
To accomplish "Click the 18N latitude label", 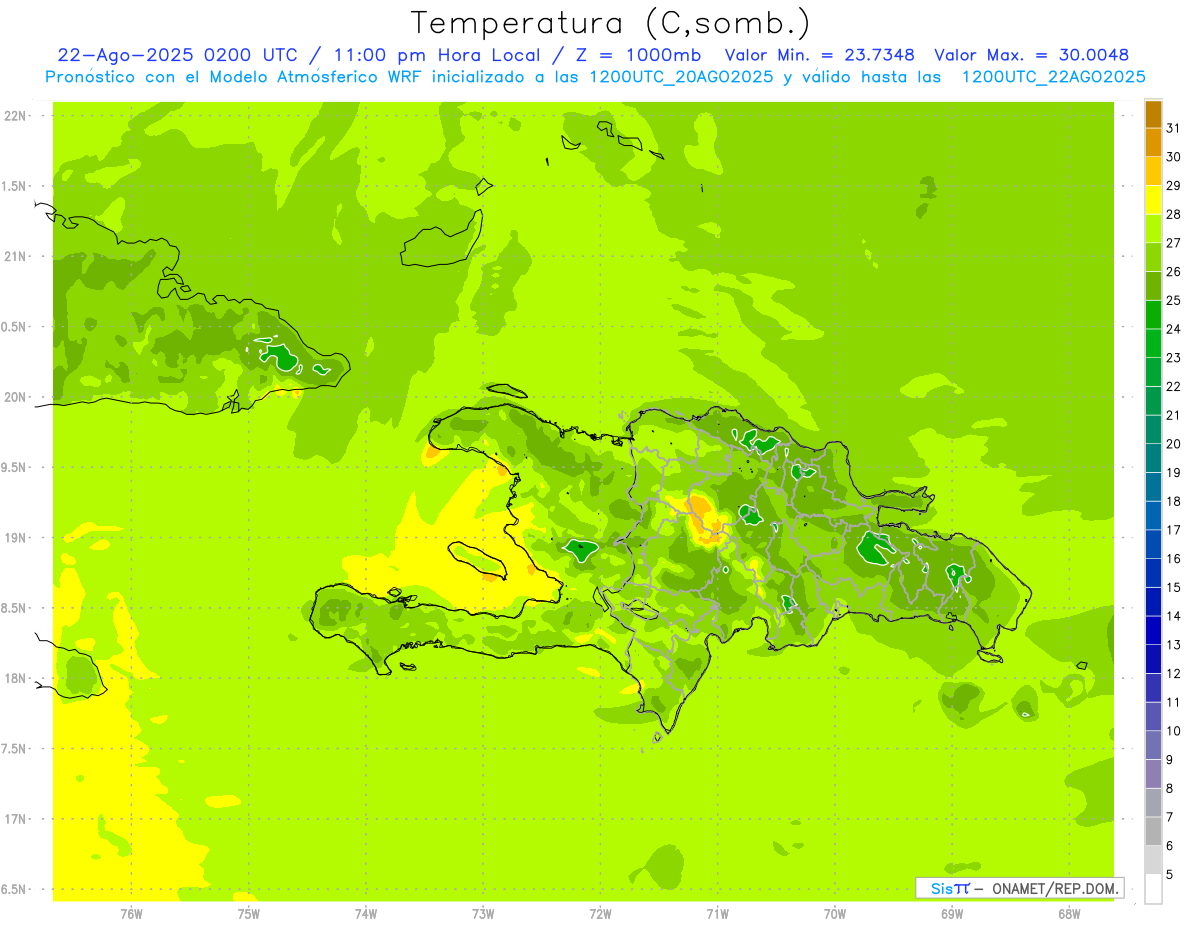I will 16,678.
